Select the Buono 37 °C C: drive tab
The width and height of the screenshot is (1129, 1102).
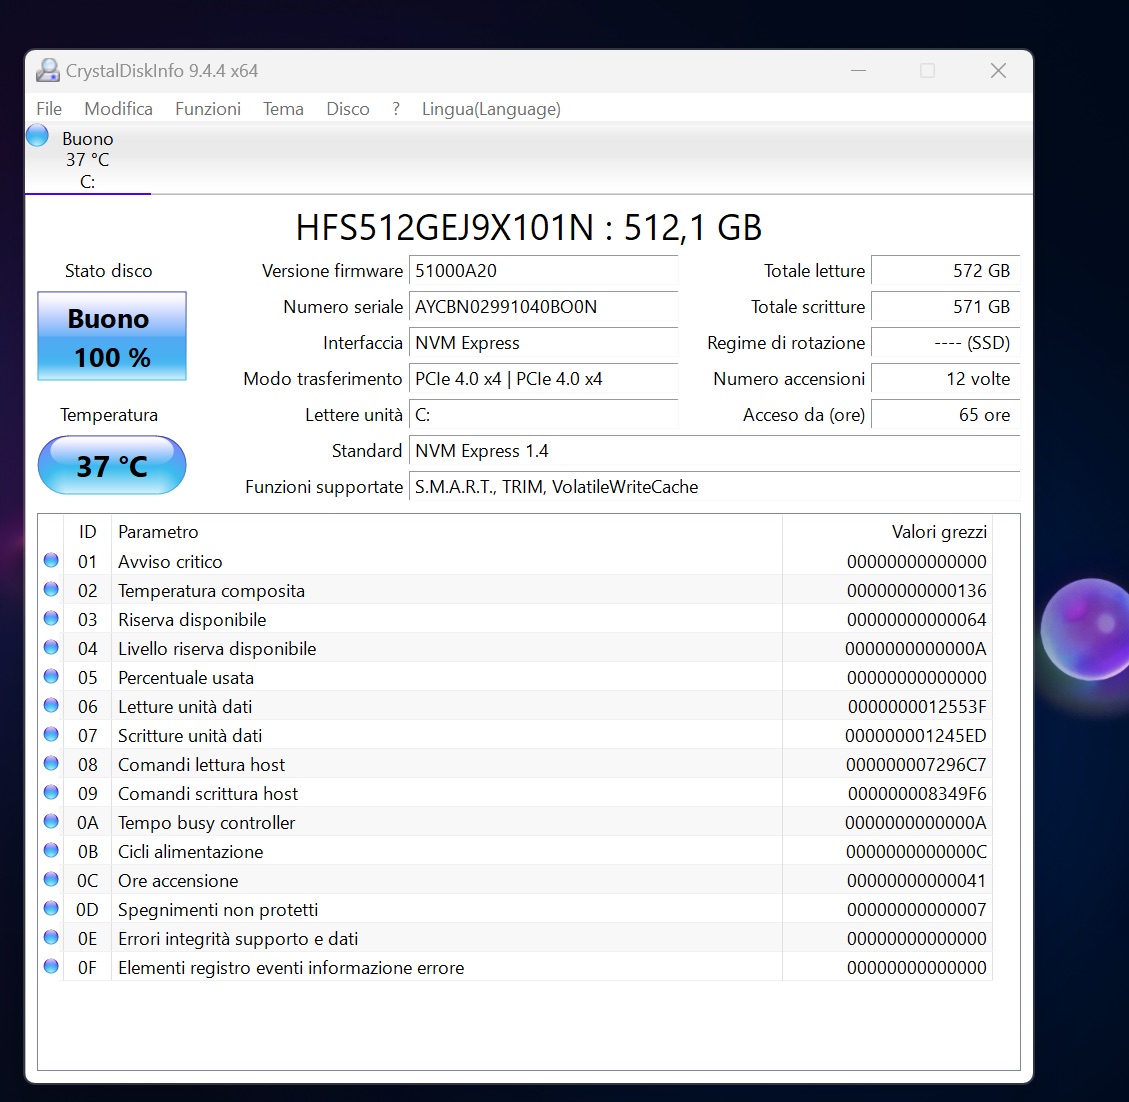tap(87, 160)
